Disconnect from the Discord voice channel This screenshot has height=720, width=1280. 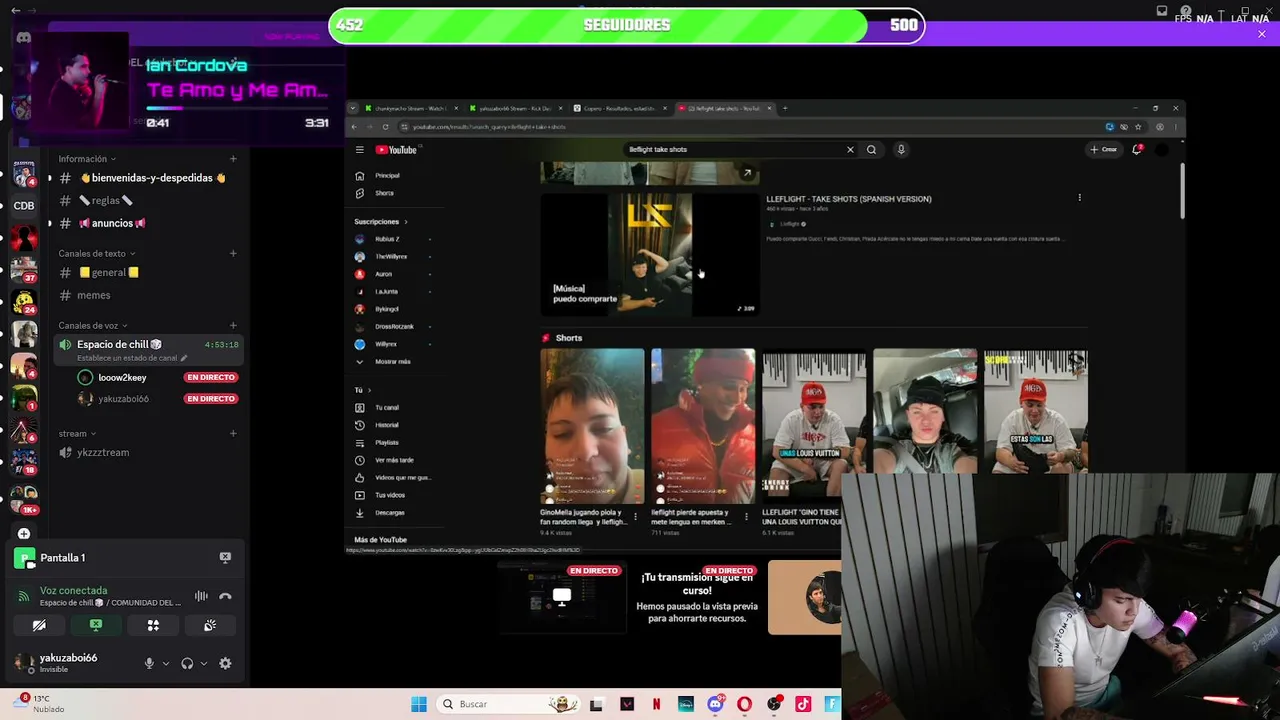(225, 597)
